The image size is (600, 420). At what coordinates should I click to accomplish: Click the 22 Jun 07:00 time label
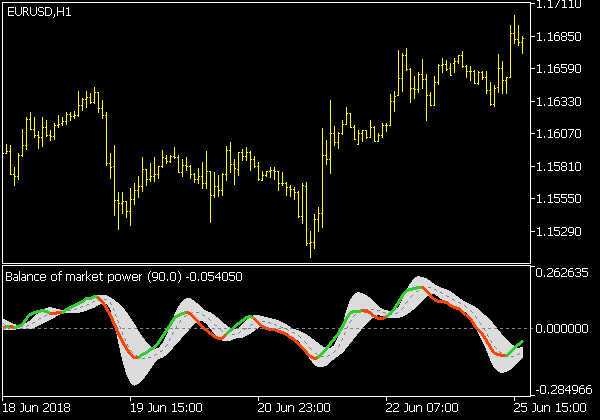point(422,408)
